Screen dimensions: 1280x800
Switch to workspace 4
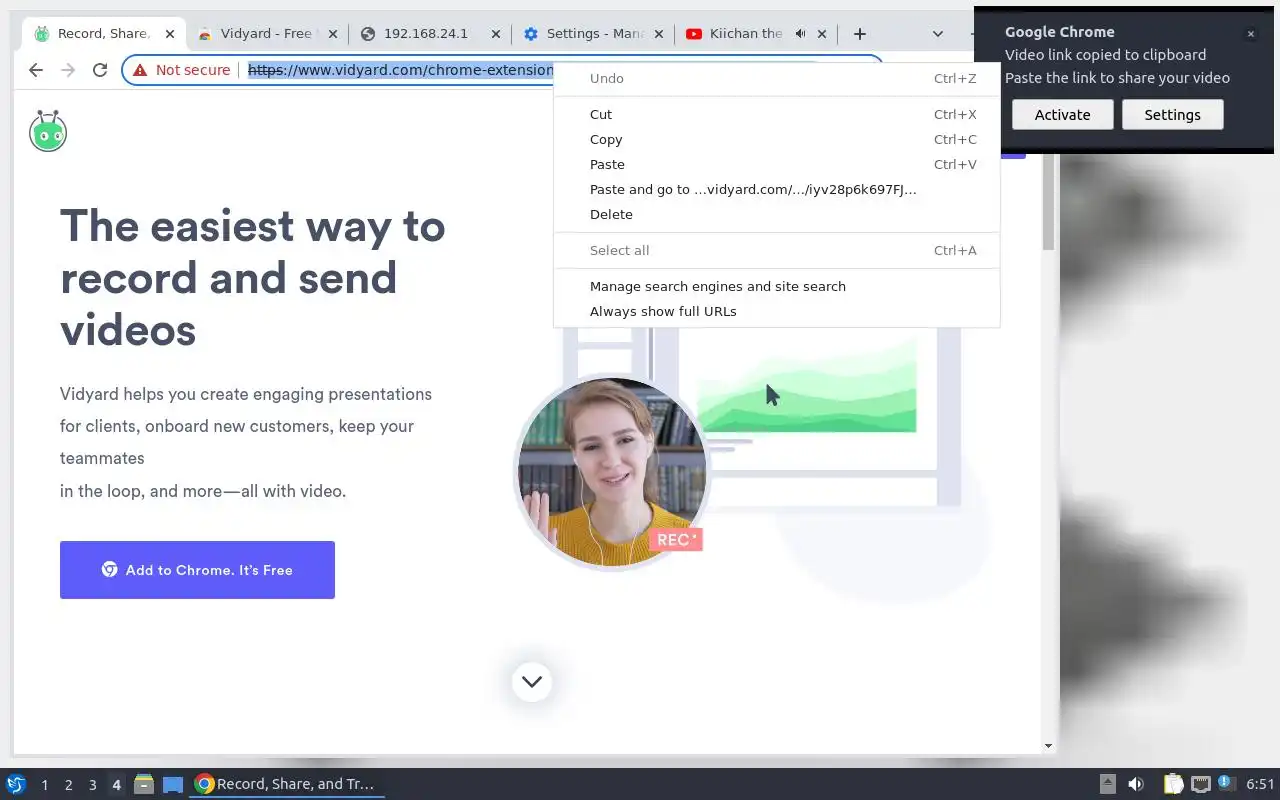pyautogui.click(x=116, y=785)
